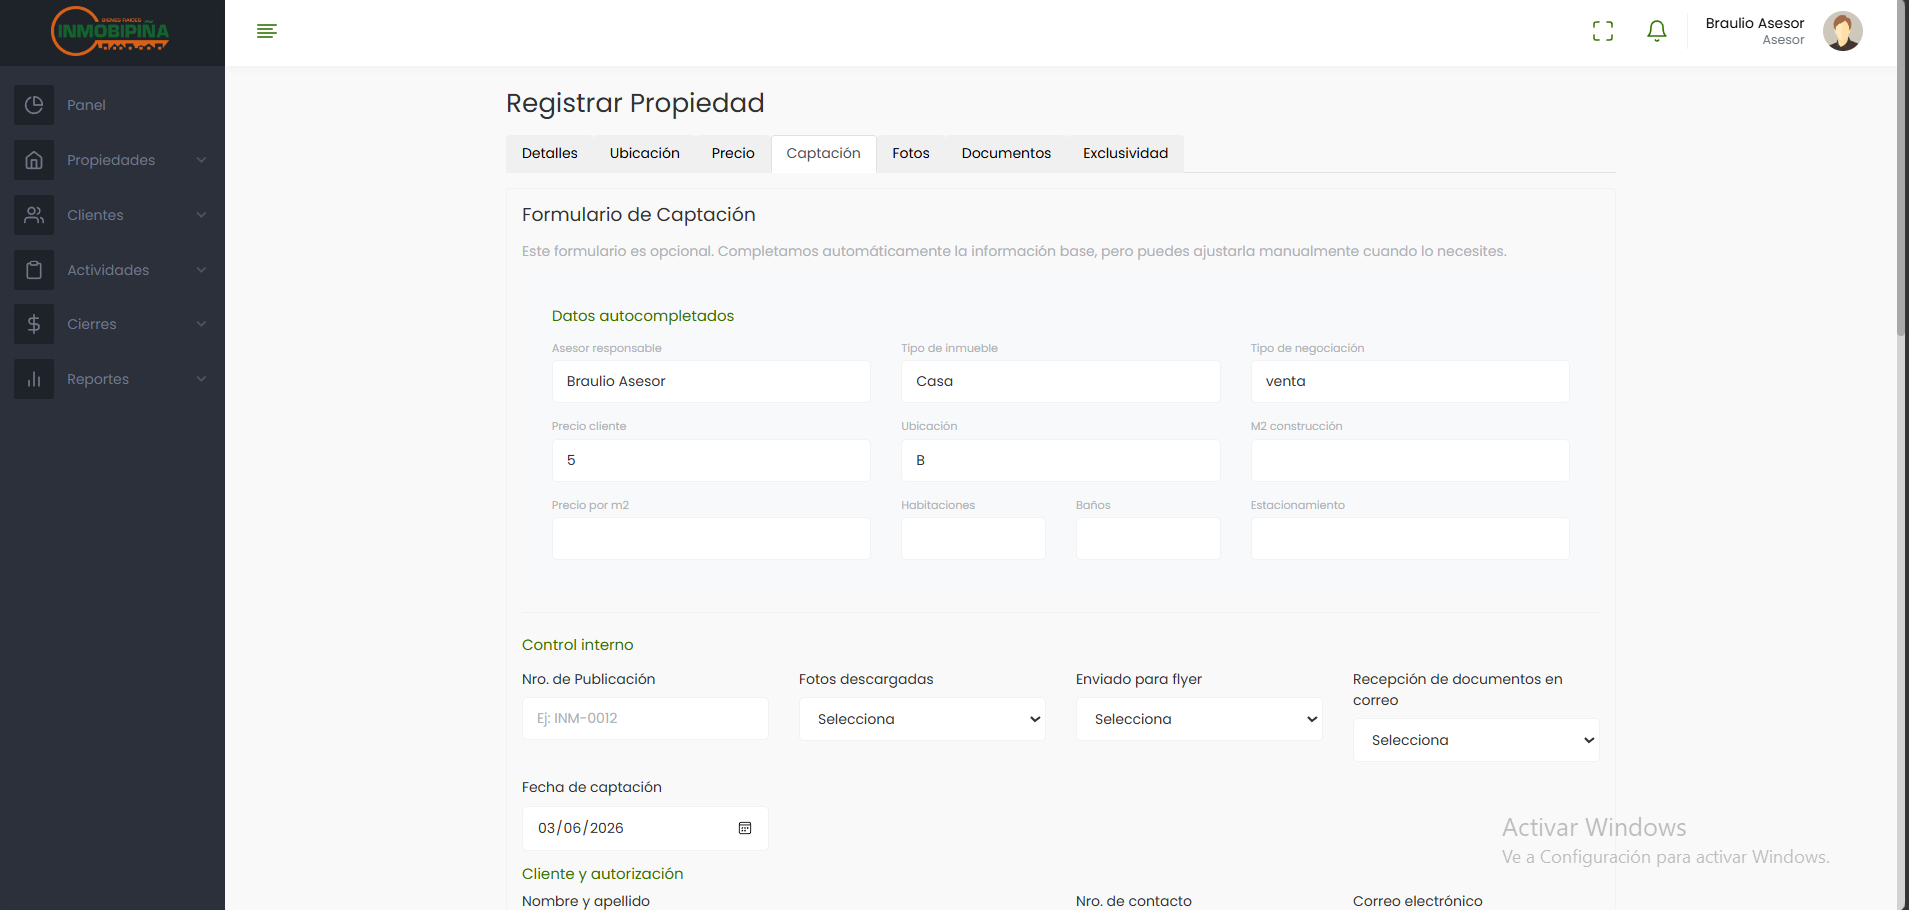Screen dimensions: 1909x910
Task: Switch to the Detalles tab
Action: point(550,153)
